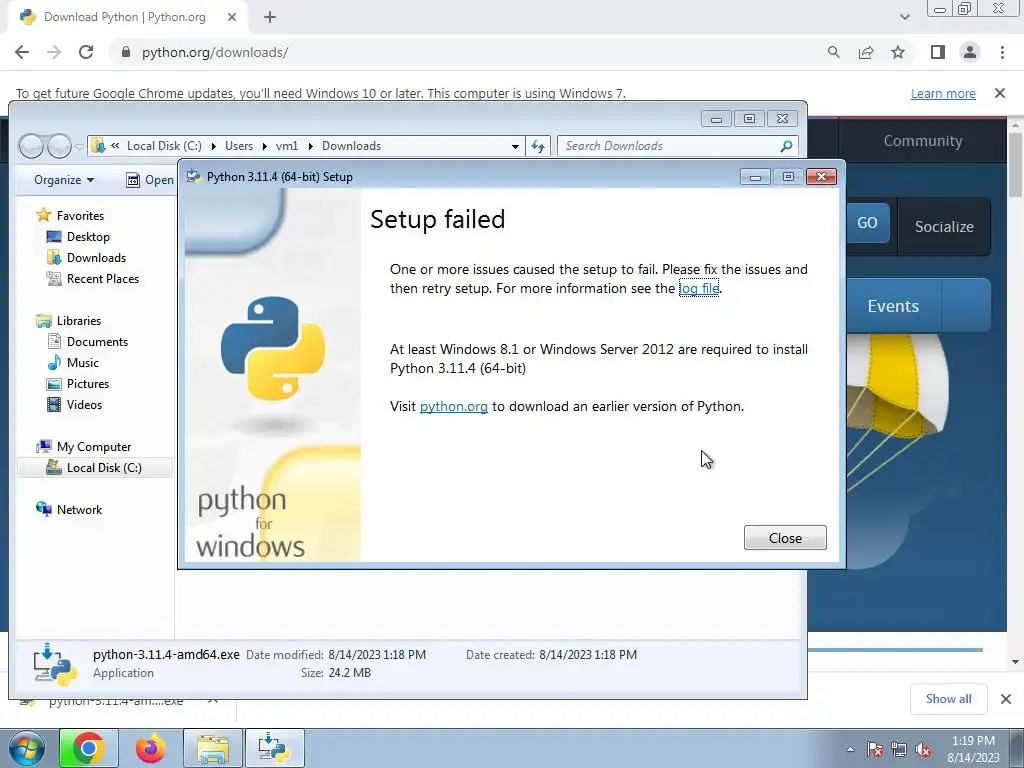Open Chrome tab search chevron

pos(904,17)
